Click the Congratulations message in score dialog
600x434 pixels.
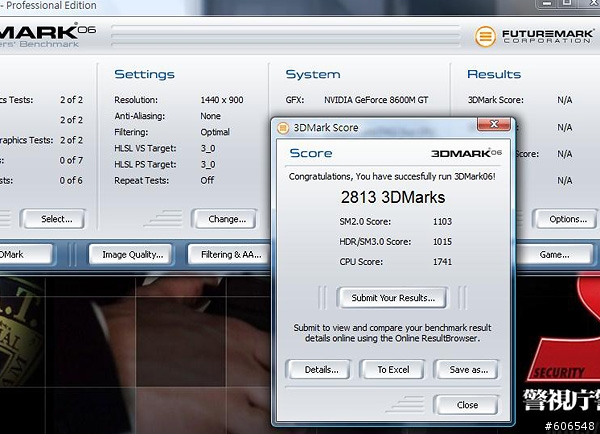tap(392, 176)
